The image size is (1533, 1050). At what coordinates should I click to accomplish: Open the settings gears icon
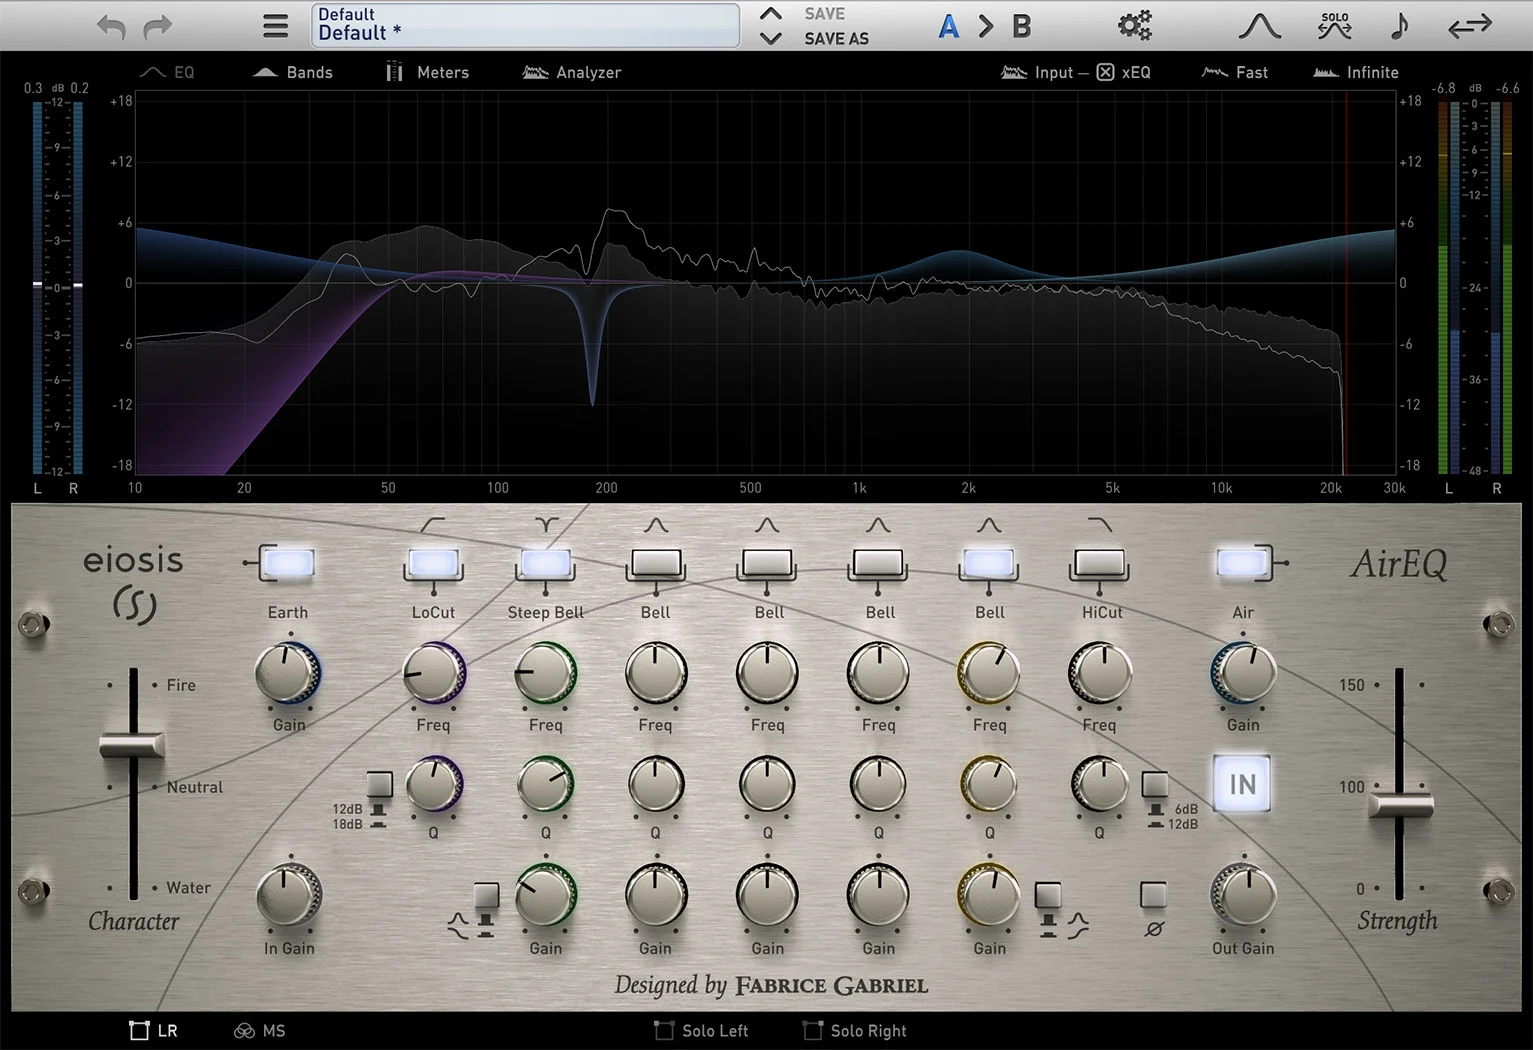[x=1134, y=25]
